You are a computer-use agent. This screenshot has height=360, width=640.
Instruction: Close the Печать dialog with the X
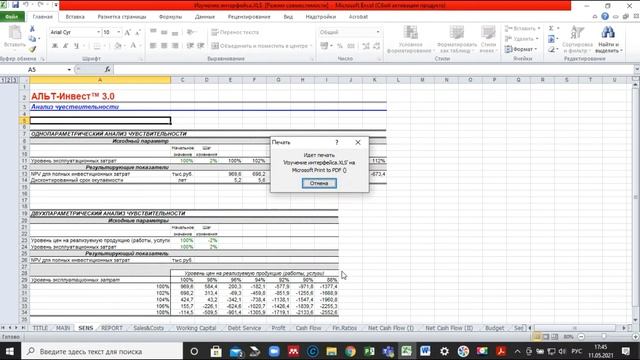pyautogui.click(x=358, y=142)
